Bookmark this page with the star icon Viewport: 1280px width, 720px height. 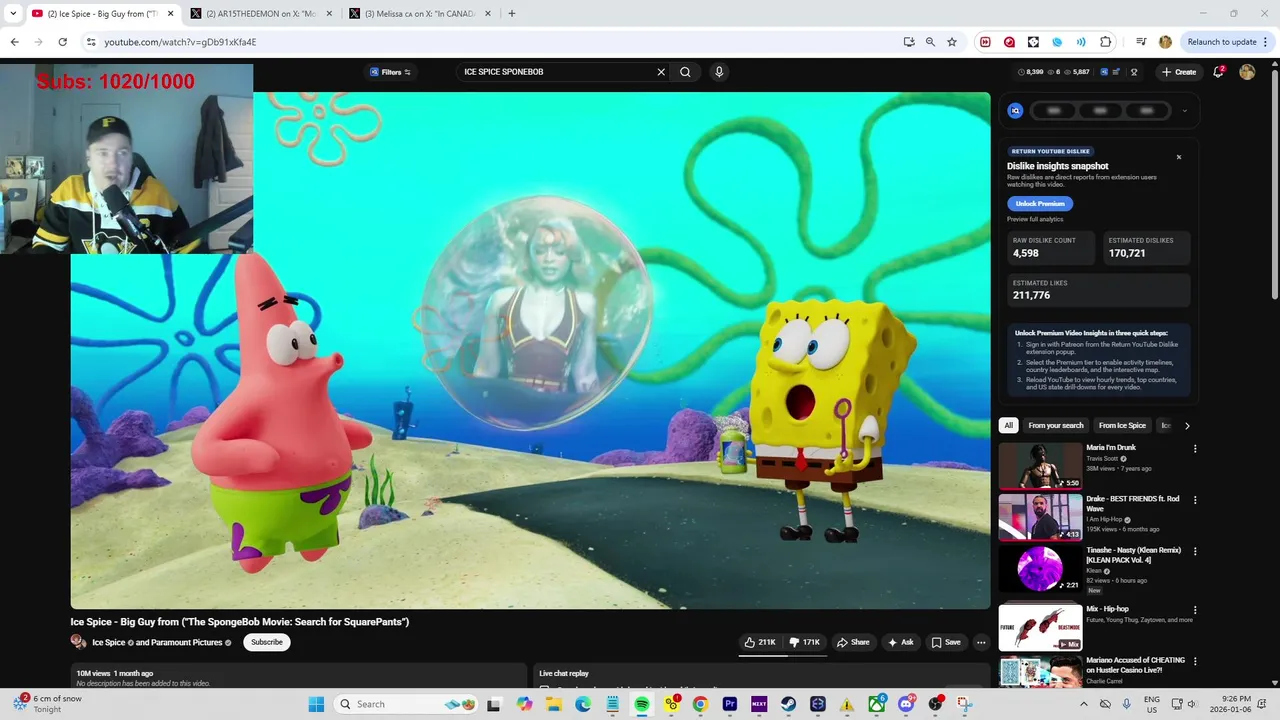tap(952, 42)
